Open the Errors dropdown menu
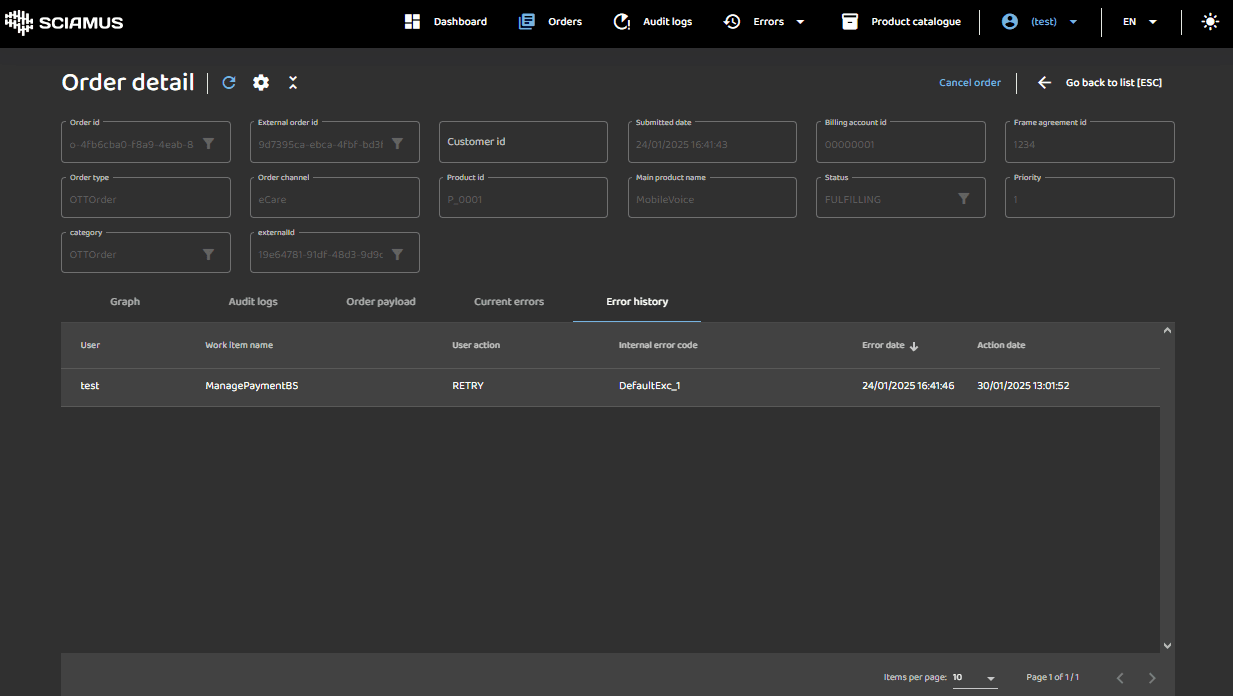Image resolution: width=1233 pixels, height=696 pixels. pos(766,21)
